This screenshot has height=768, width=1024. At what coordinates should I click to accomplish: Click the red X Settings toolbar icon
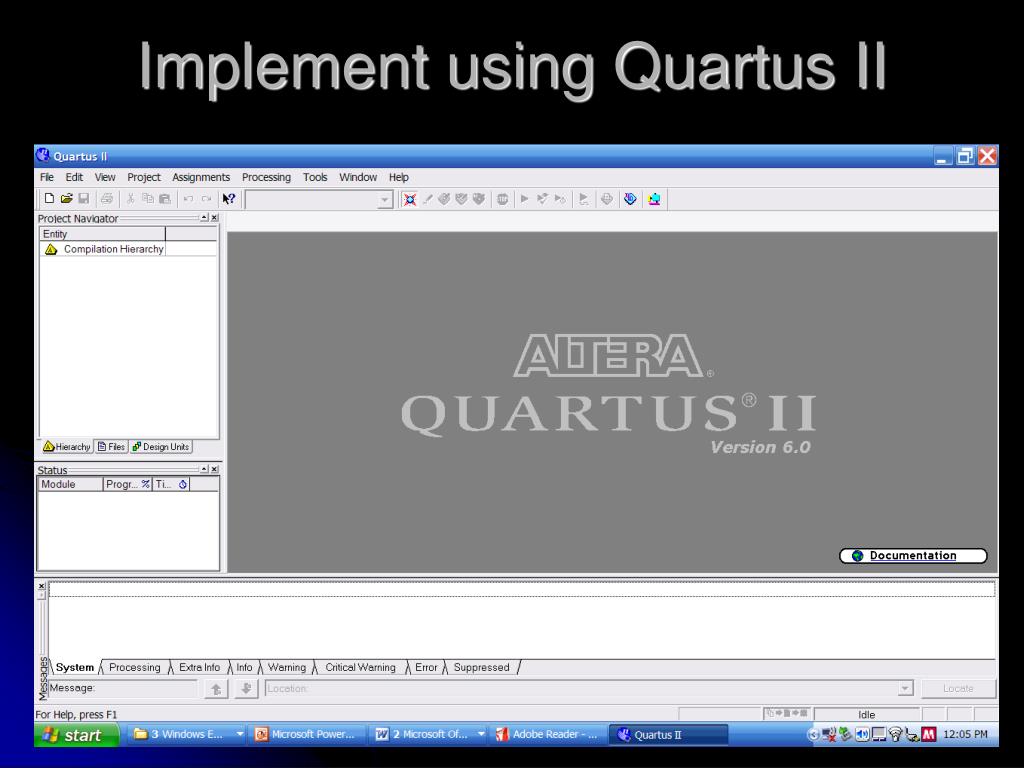(409, 199)
